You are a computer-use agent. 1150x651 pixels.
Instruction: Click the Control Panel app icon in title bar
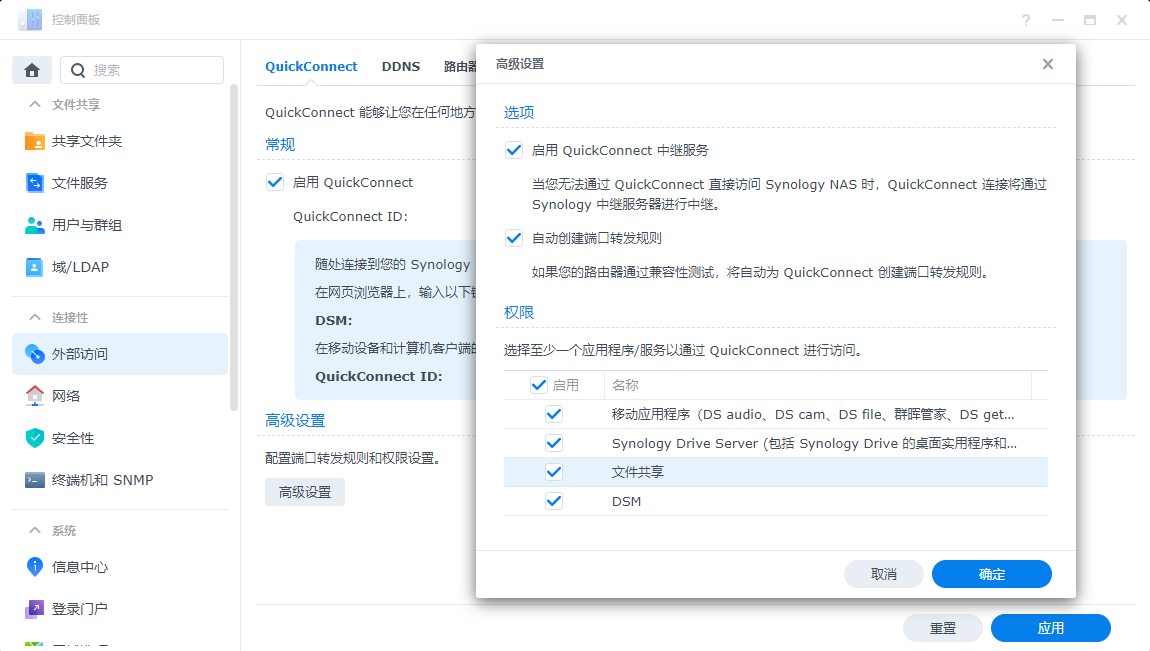(30, 20)
